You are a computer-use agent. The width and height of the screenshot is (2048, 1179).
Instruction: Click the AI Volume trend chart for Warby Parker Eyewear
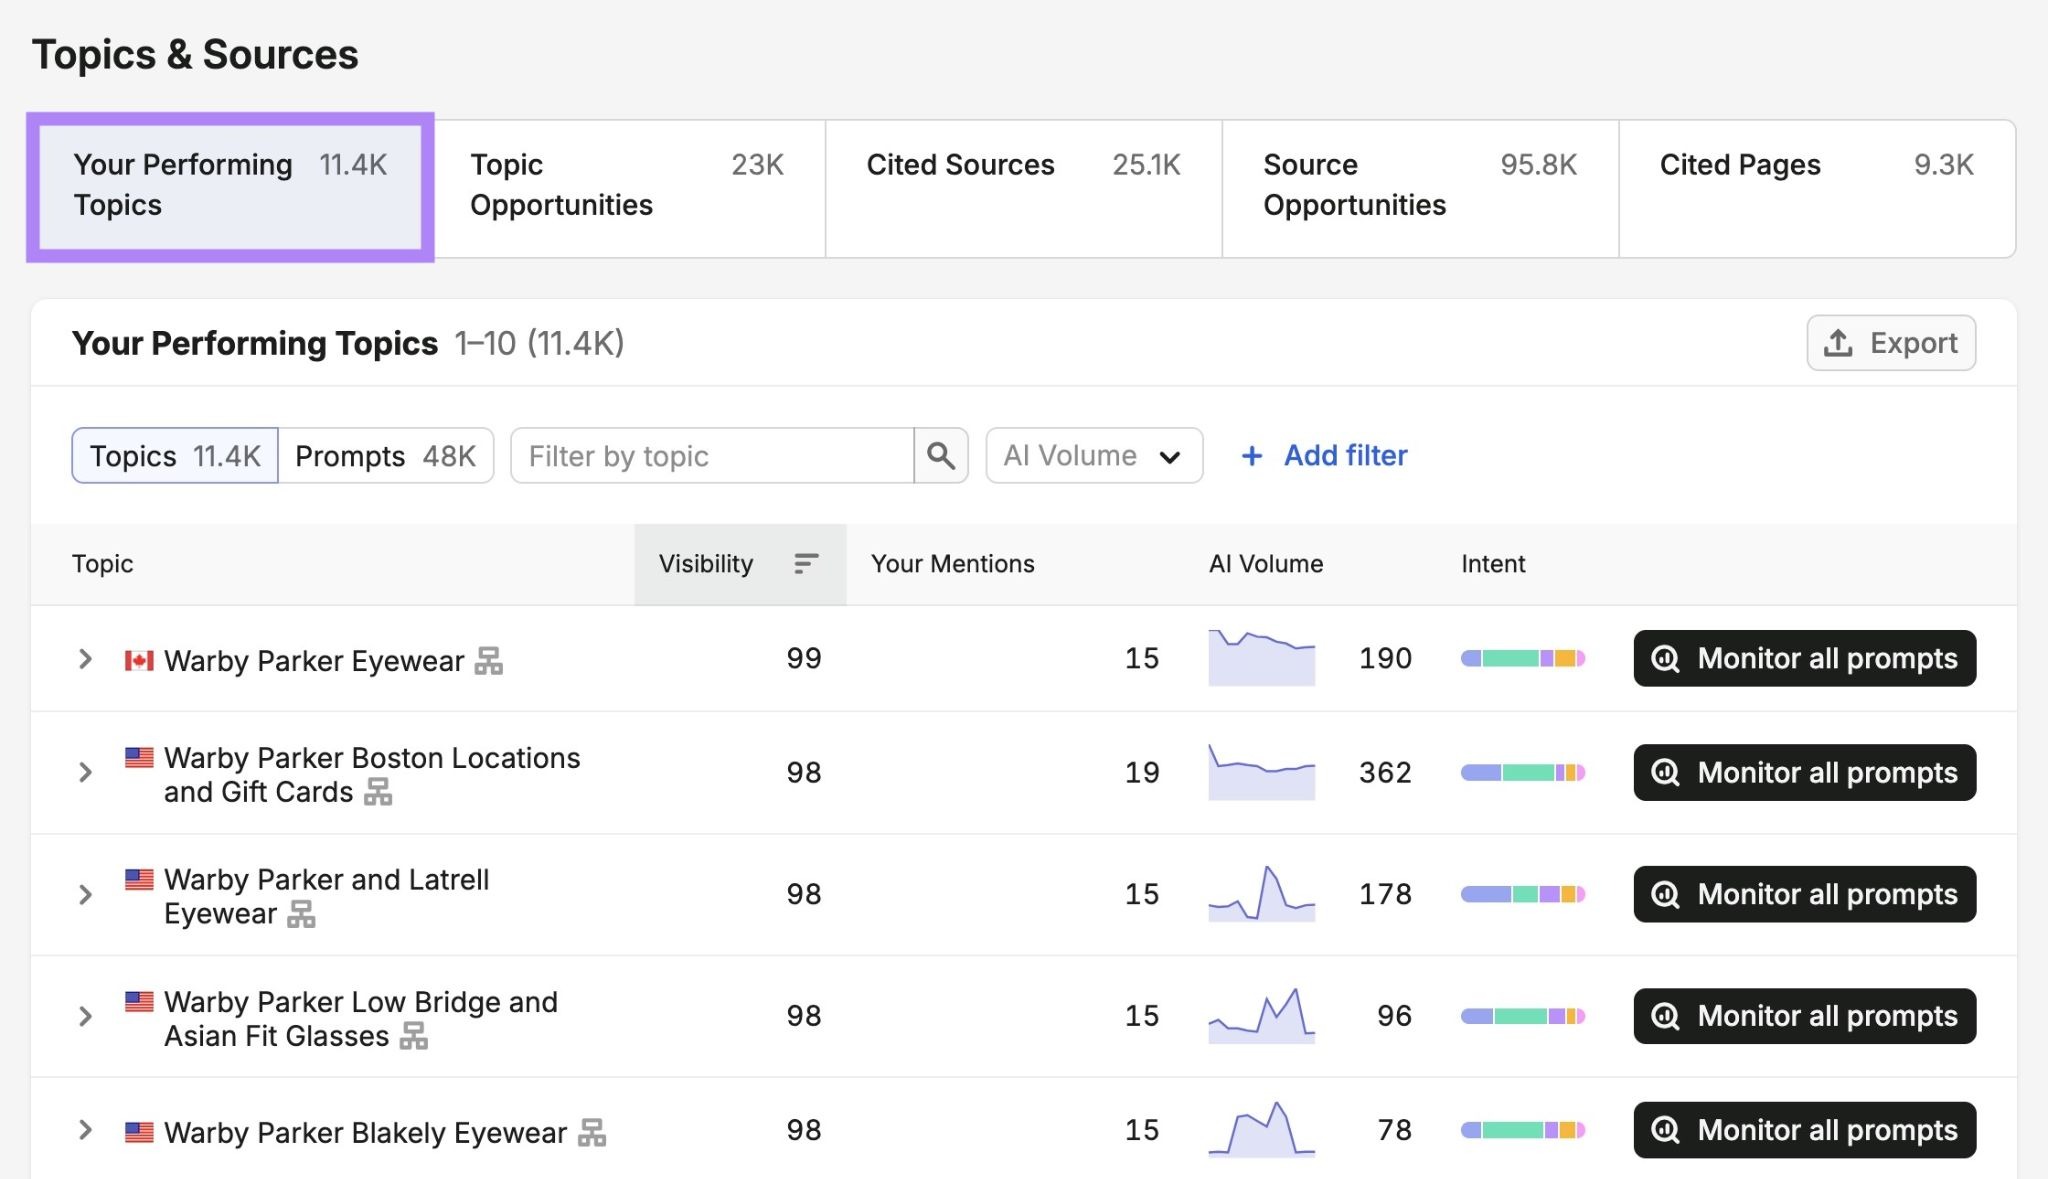pyautogui.click(x=1262, y=657)
